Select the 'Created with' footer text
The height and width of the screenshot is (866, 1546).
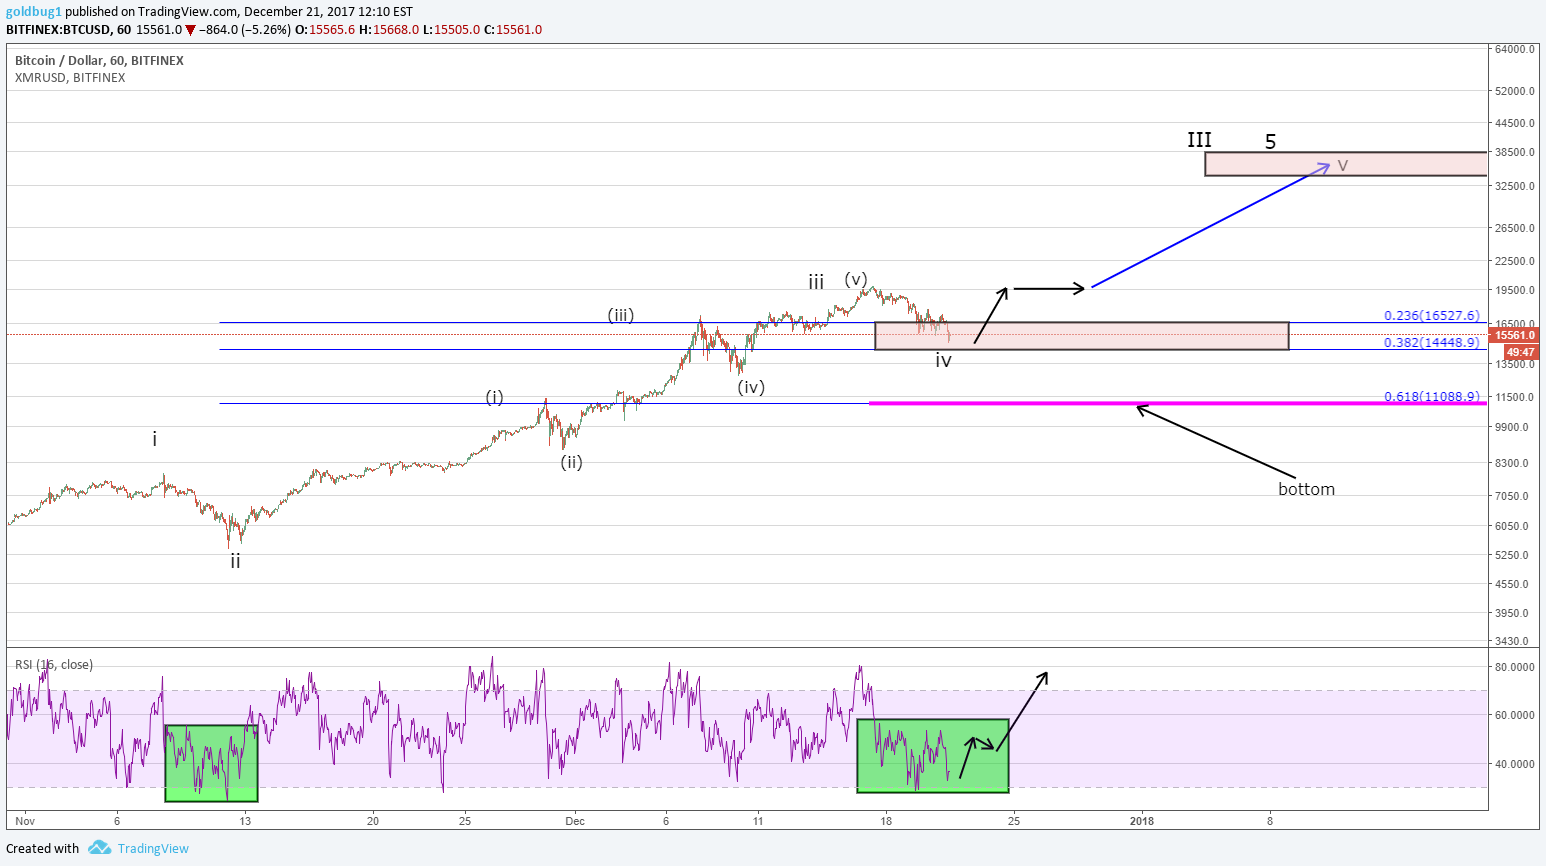[43, 849]
